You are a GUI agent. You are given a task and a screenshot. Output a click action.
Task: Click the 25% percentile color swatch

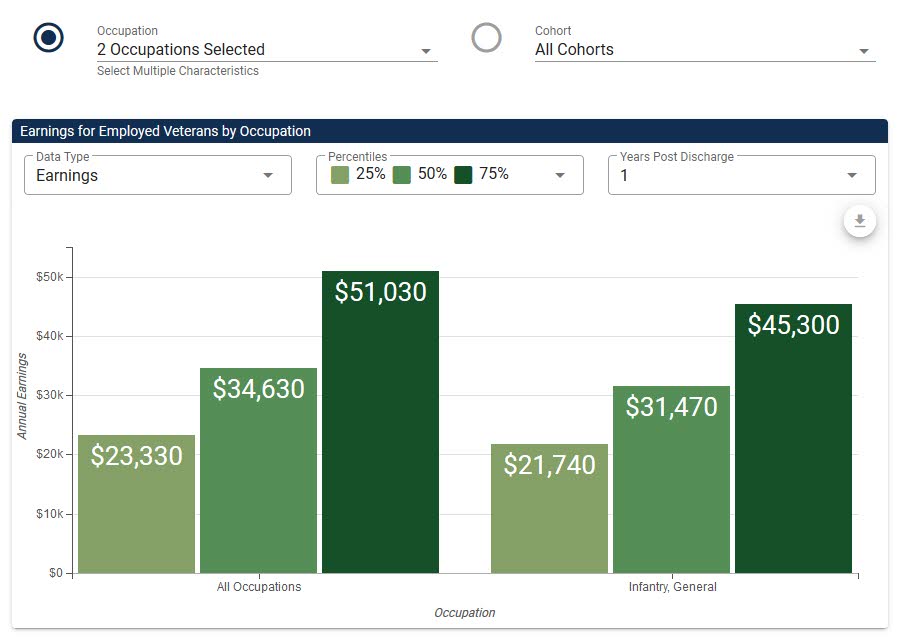point(340,175)
